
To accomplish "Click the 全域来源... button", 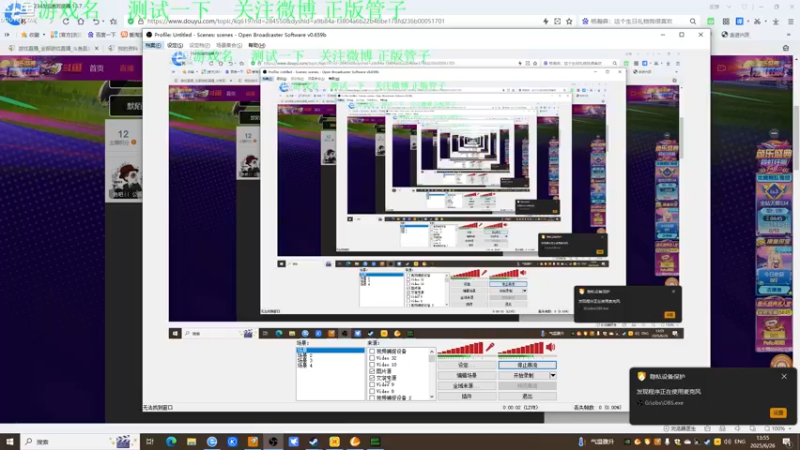I will tap(466, 386).
